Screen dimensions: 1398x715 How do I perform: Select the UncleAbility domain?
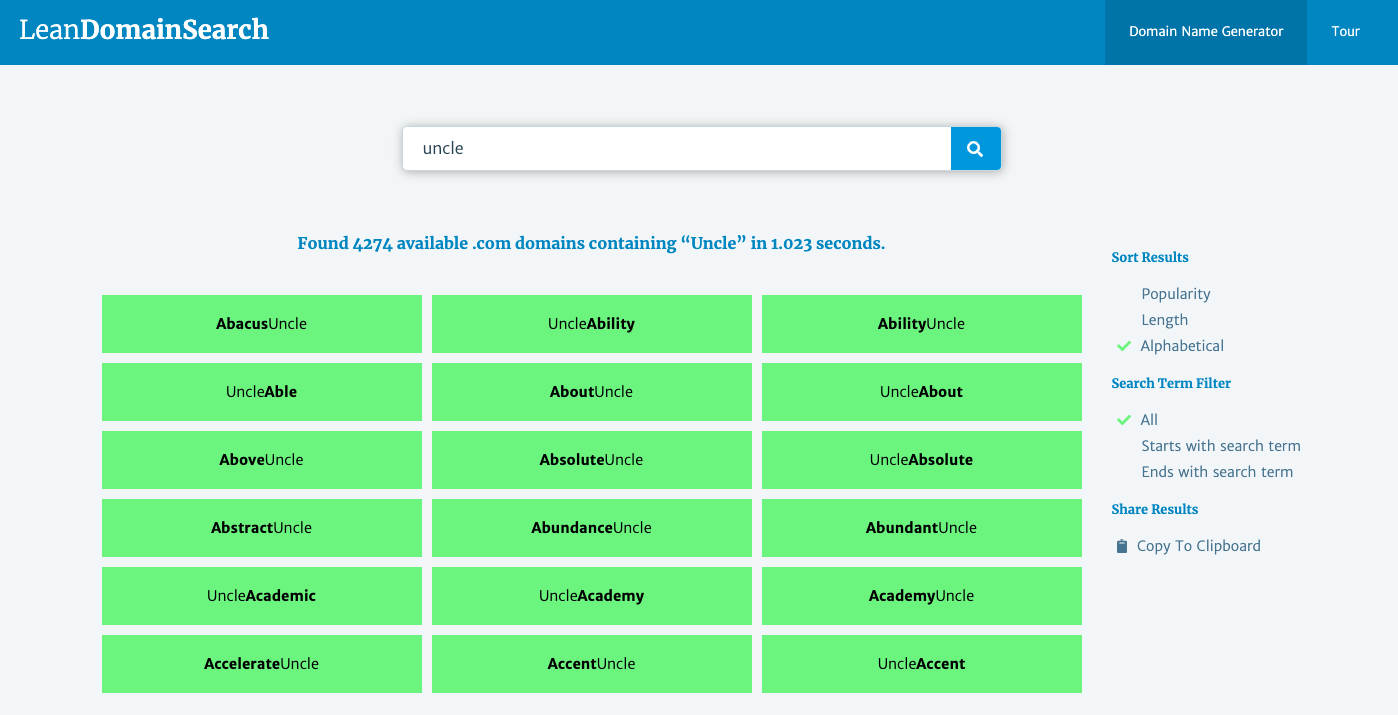pyautogui.click(x=592, y=324)
